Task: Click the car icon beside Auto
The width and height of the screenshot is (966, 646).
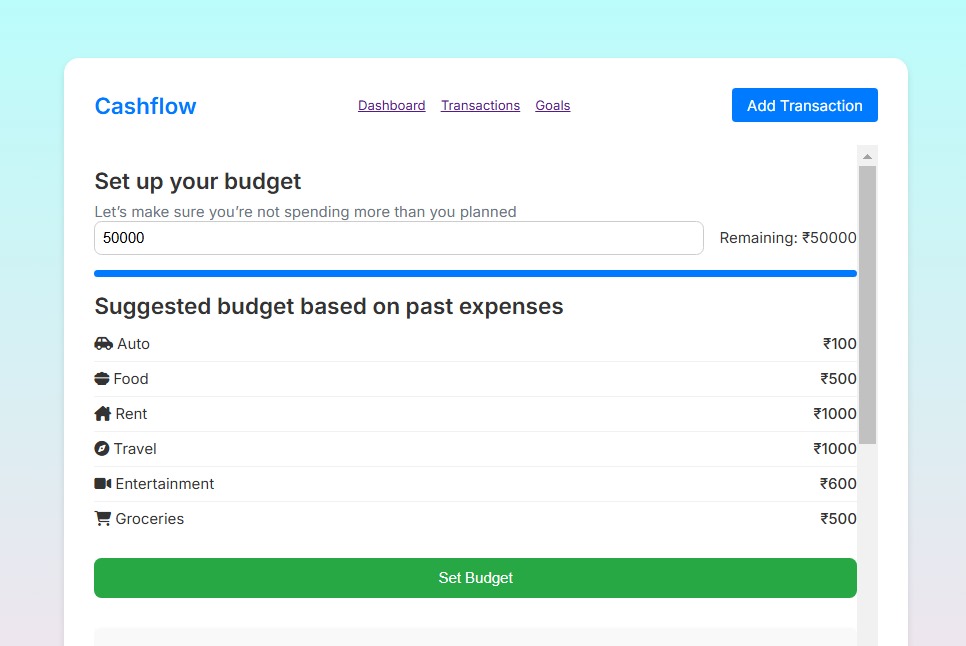Action: [x=103, y=344]
